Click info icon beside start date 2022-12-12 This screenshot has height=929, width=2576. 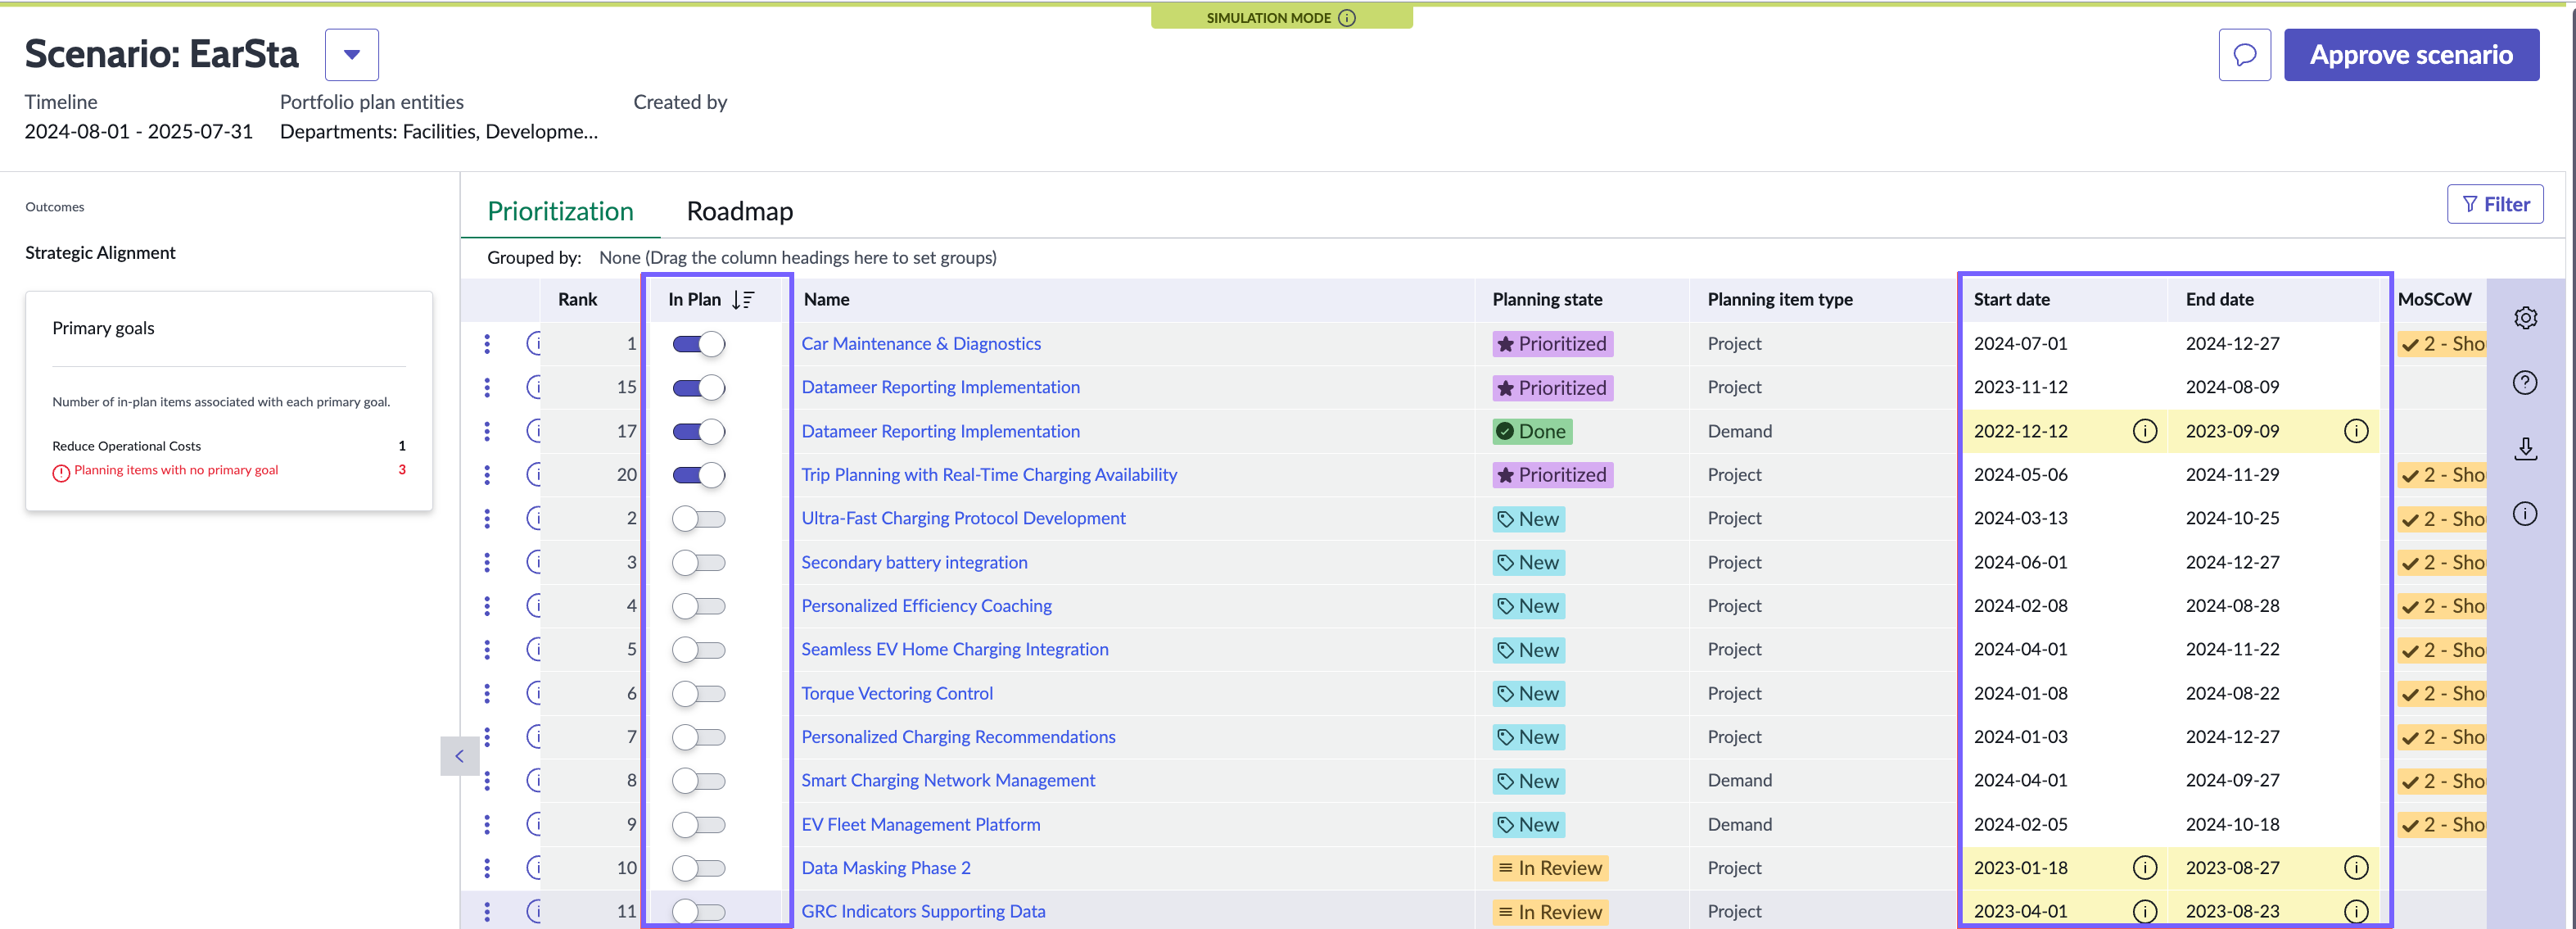click(2144, 431)
